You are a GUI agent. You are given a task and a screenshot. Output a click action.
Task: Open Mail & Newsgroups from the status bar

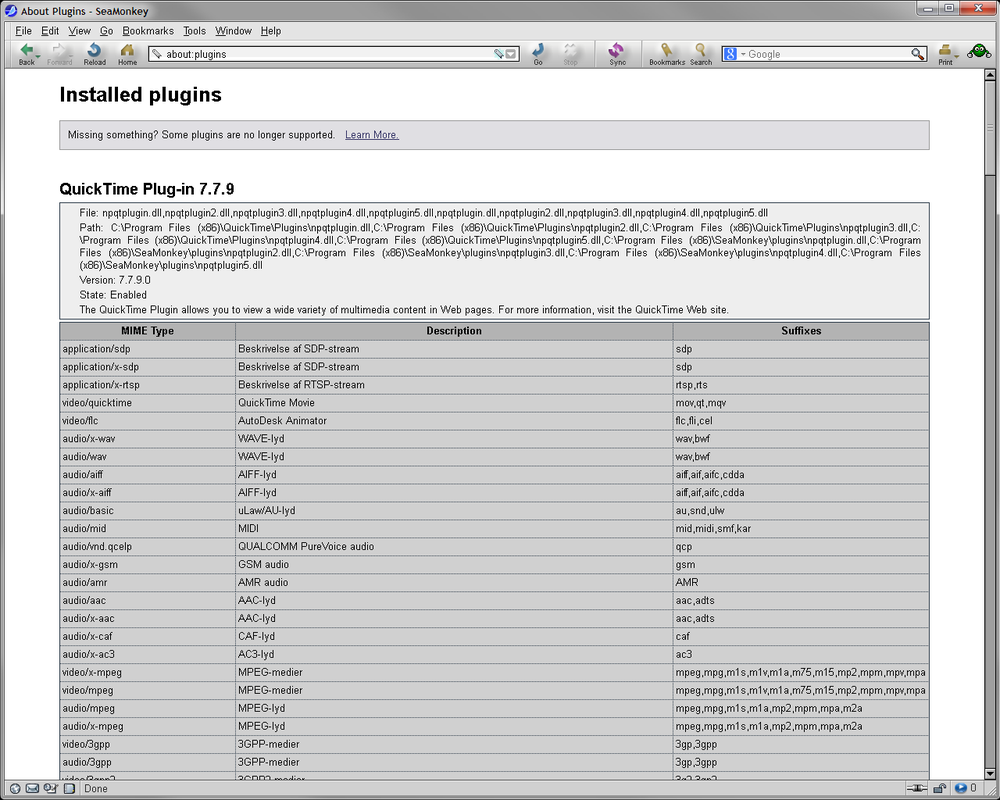[33, 789]
